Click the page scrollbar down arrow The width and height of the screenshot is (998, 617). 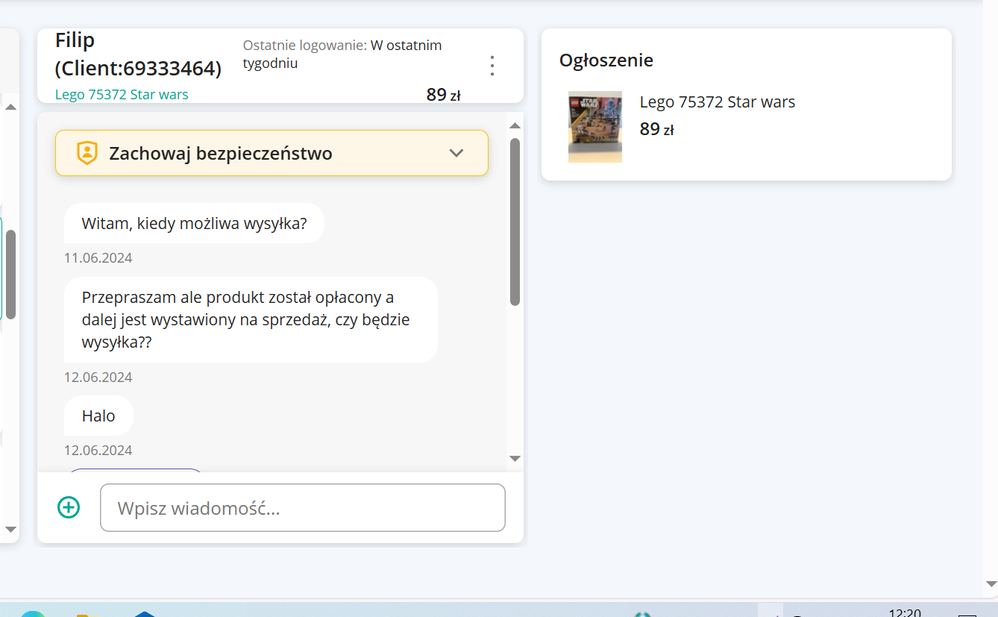991,584
